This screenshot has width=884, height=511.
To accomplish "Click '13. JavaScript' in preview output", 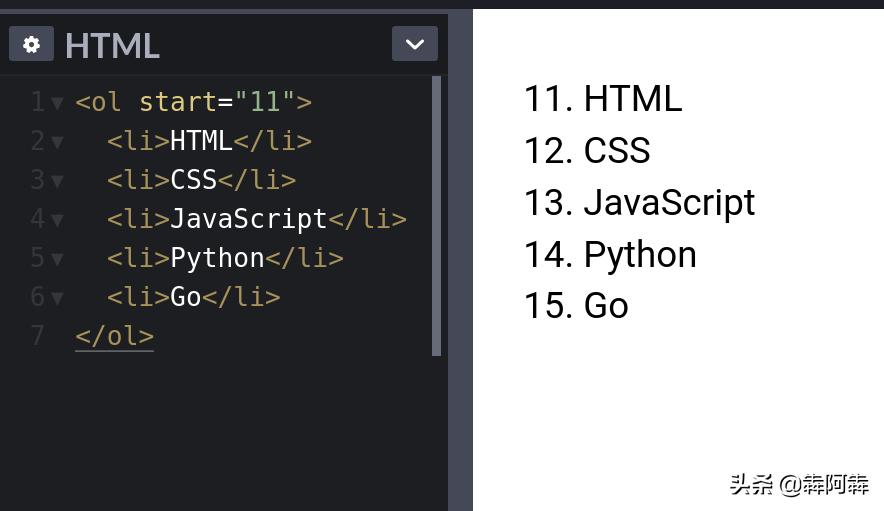I will click(639, 203).
